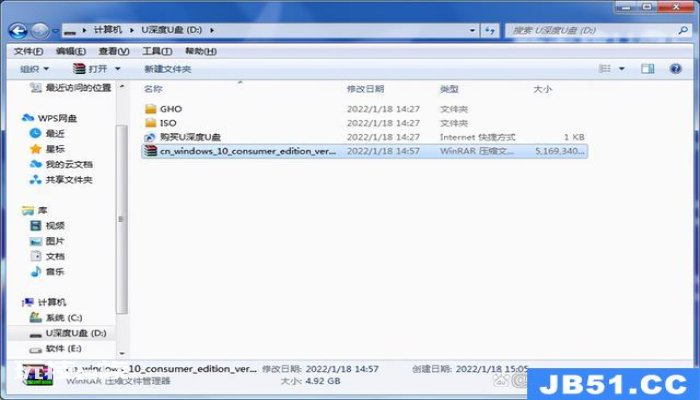Viewport: 700px width, 400px height.
Task: Click 大小: 4.92 GB in details pane
Action: pyautogui.click(x=310, y=381)
